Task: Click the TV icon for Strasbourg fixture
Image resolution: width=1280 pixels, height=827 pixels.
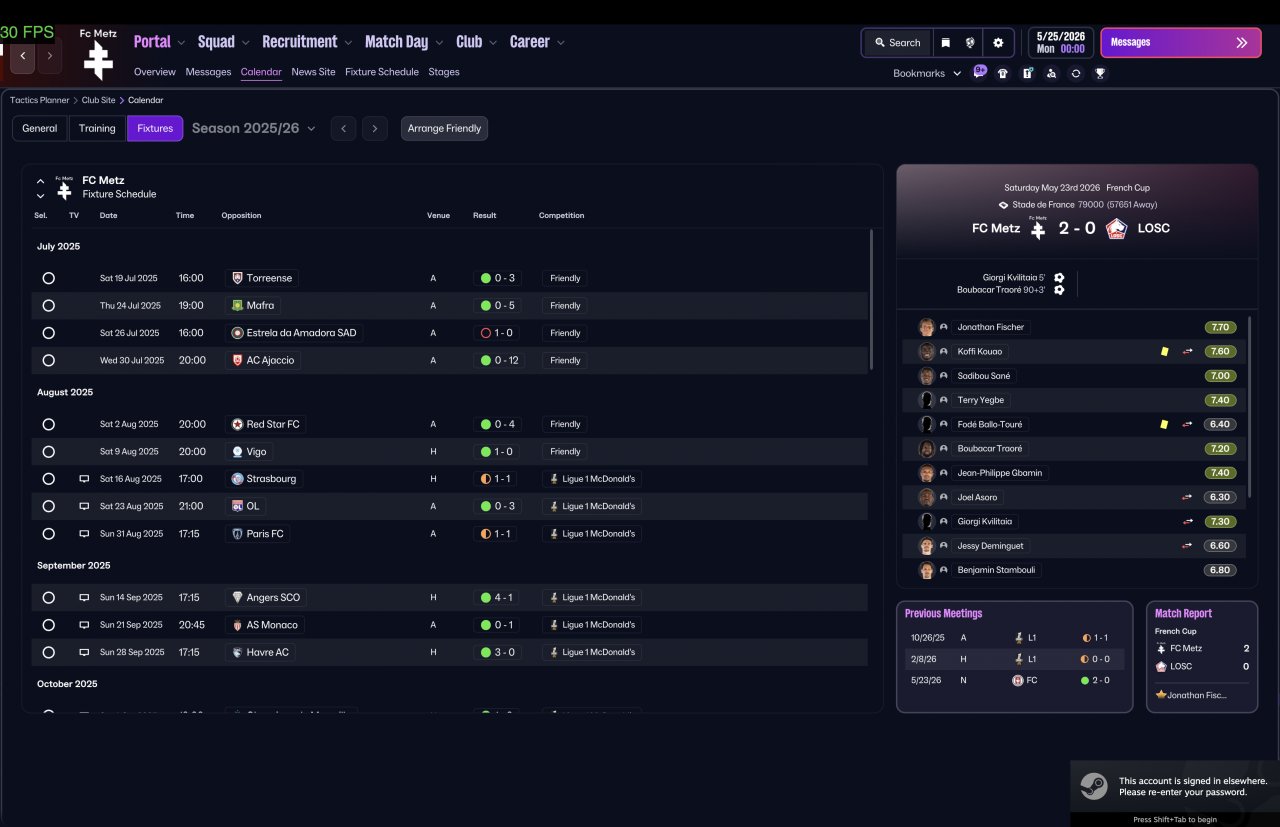Action: 84,479
